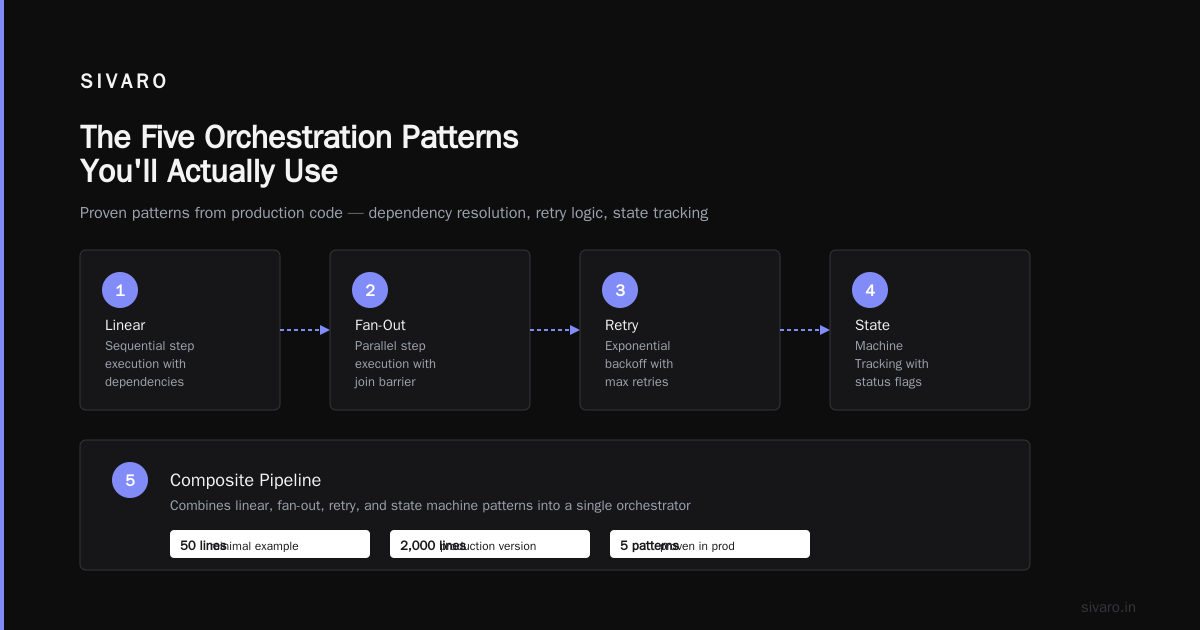Select the 'Retry' card title
The width and height of the screenshot is (1200, 630).
click(621, 325)
